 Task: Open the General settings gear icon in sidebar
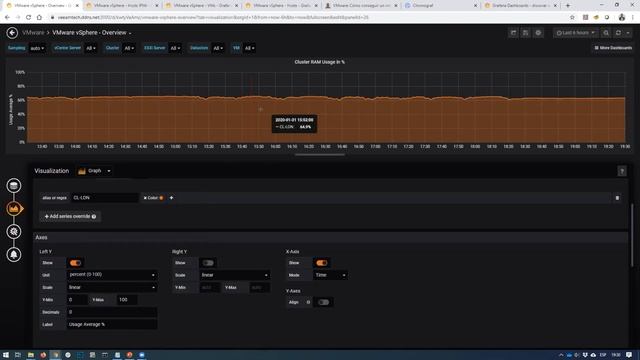point(13,231)
